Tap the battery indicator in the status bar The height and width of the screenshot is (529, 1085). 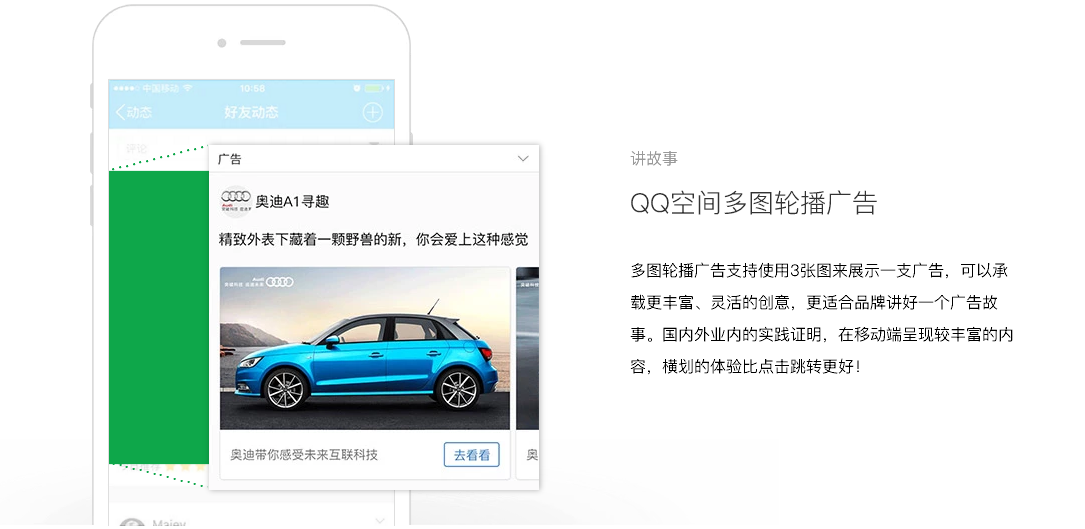(374, 89)
